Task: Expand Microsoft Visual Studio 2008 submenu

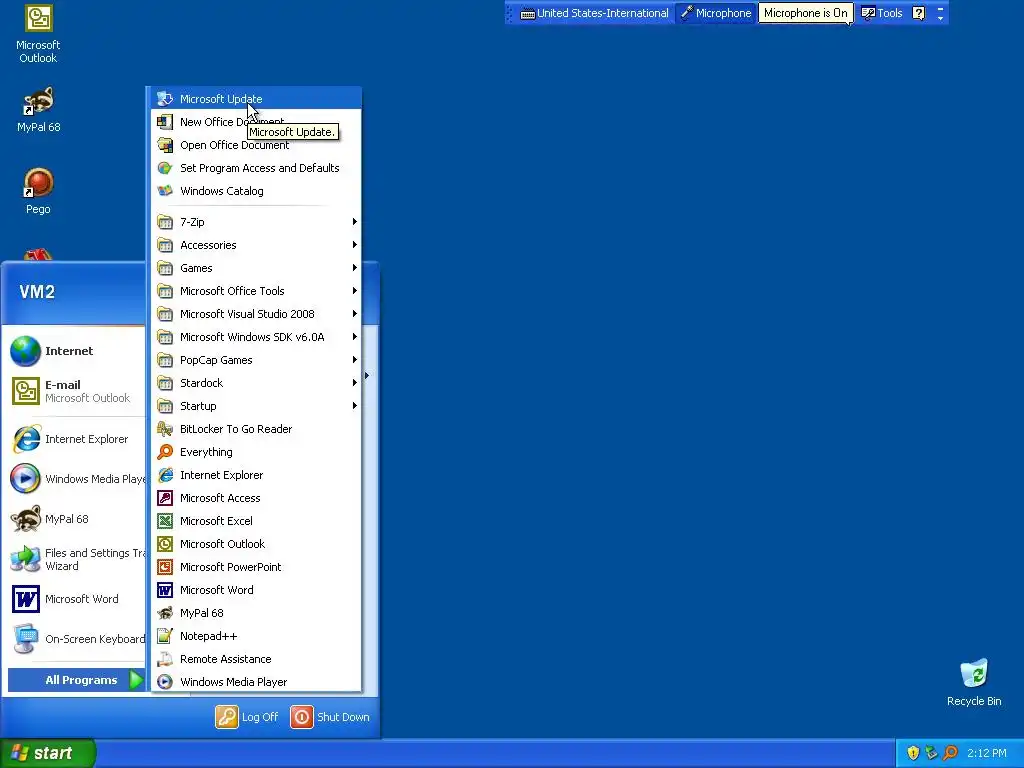Action: coord(256,314)
